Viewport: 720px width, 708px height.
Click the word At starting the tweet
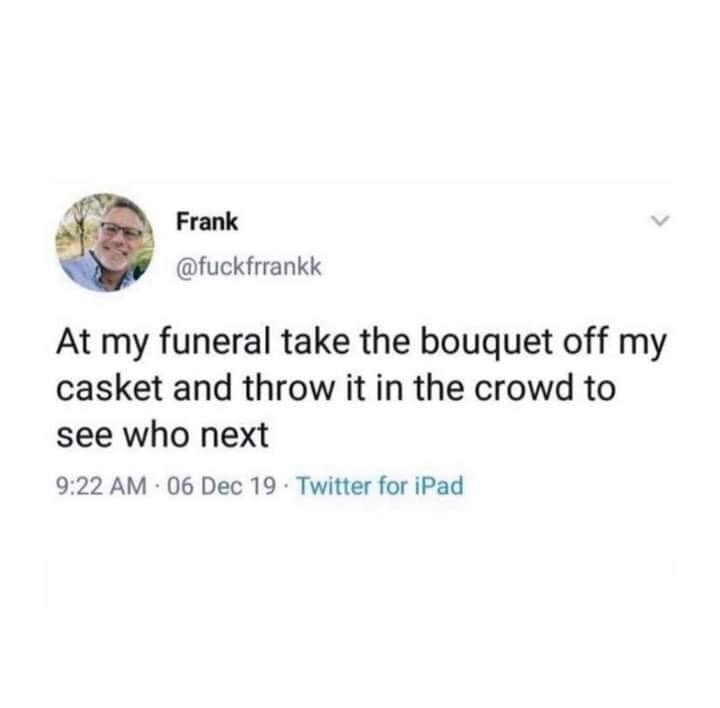[73, 343]
